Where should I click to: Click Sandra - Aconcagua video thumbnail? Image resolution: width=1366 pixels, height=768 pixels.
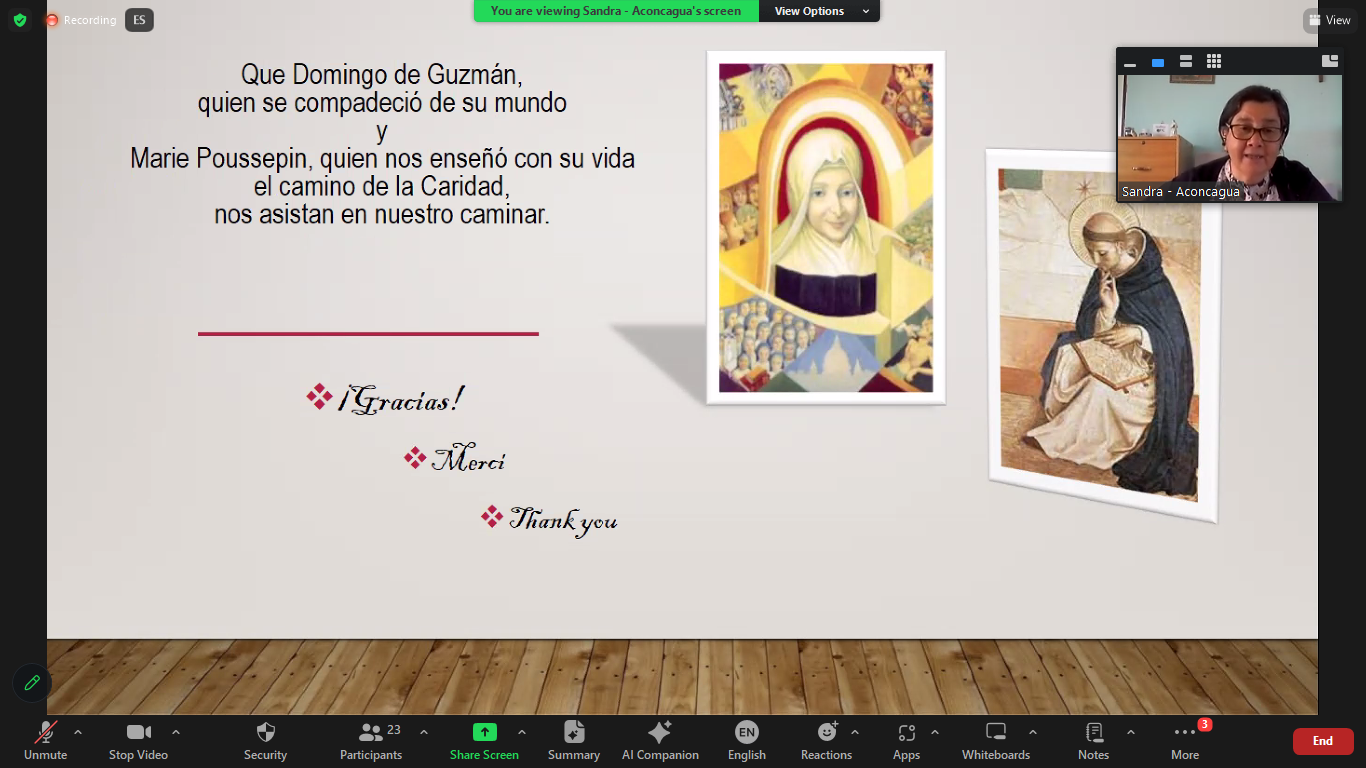click(x=1229, y=138)
